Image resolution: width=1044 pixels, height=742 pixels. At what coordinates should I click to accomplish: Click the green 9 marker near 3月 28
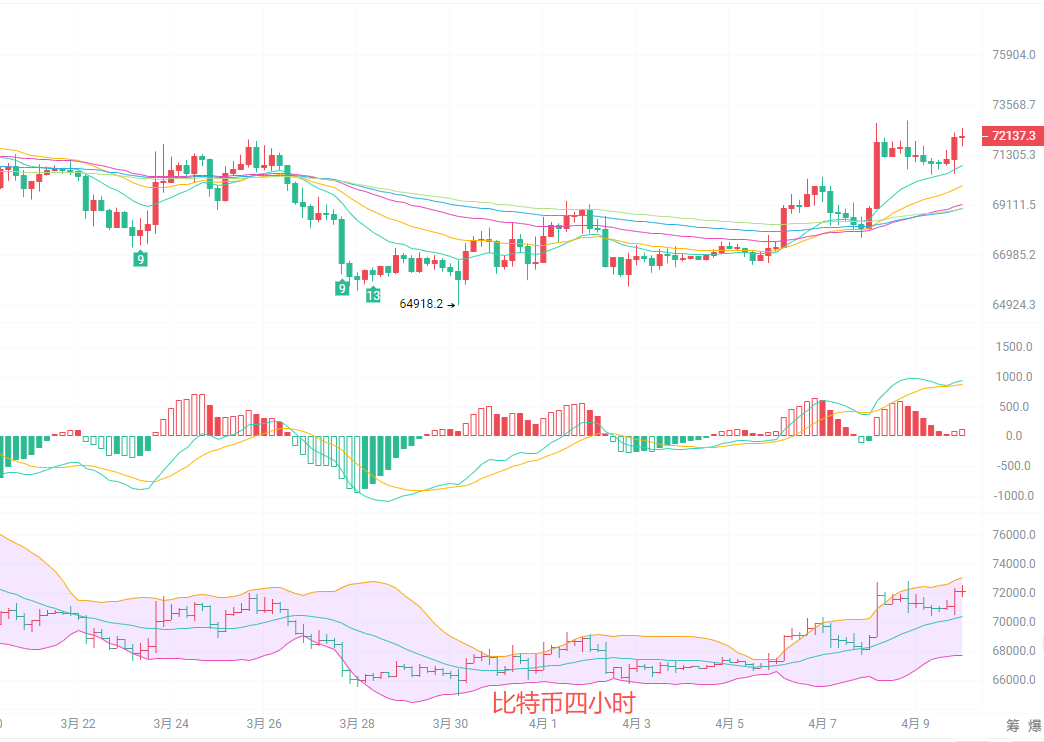coord(342,288)
